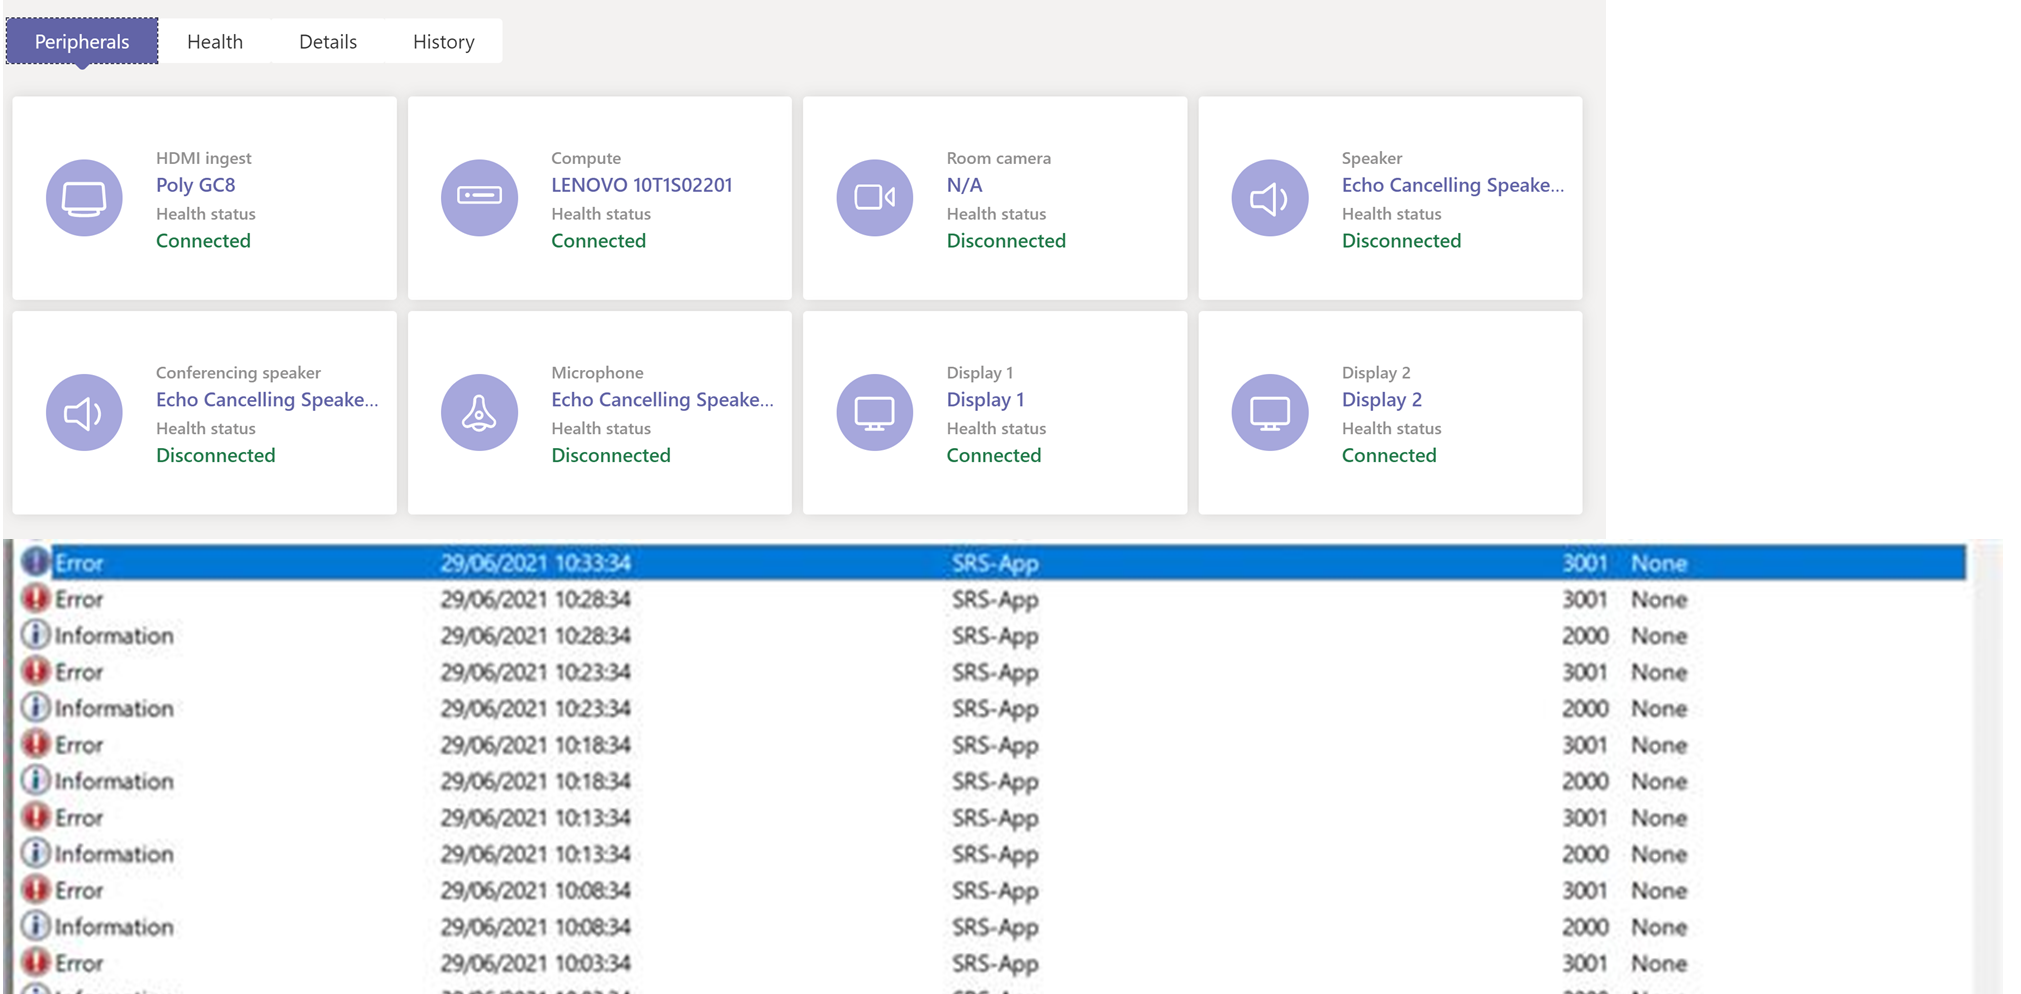This screenshot has height=994, width=2021.
Task: Click the HDMI ingest Connected status
Action: [x=203, y=241]
